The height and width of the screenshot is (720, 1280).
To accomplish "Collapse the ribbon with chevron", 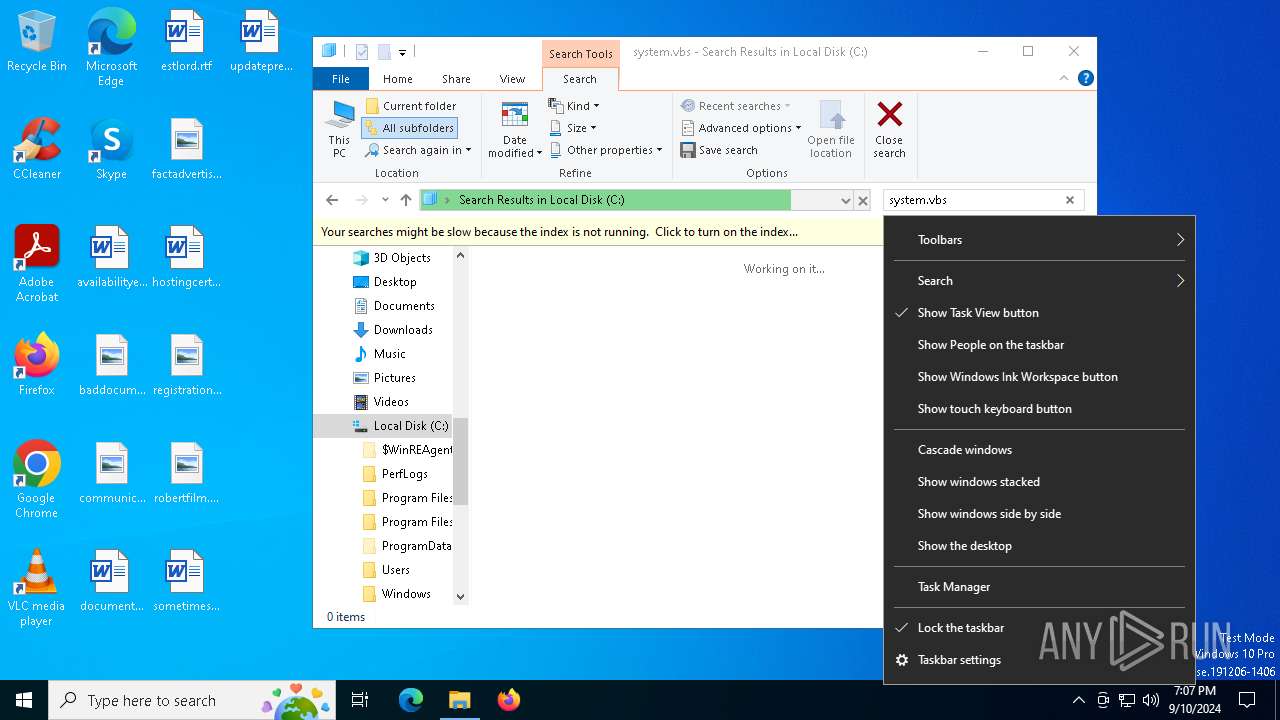I will click(x=1064, y=78).
